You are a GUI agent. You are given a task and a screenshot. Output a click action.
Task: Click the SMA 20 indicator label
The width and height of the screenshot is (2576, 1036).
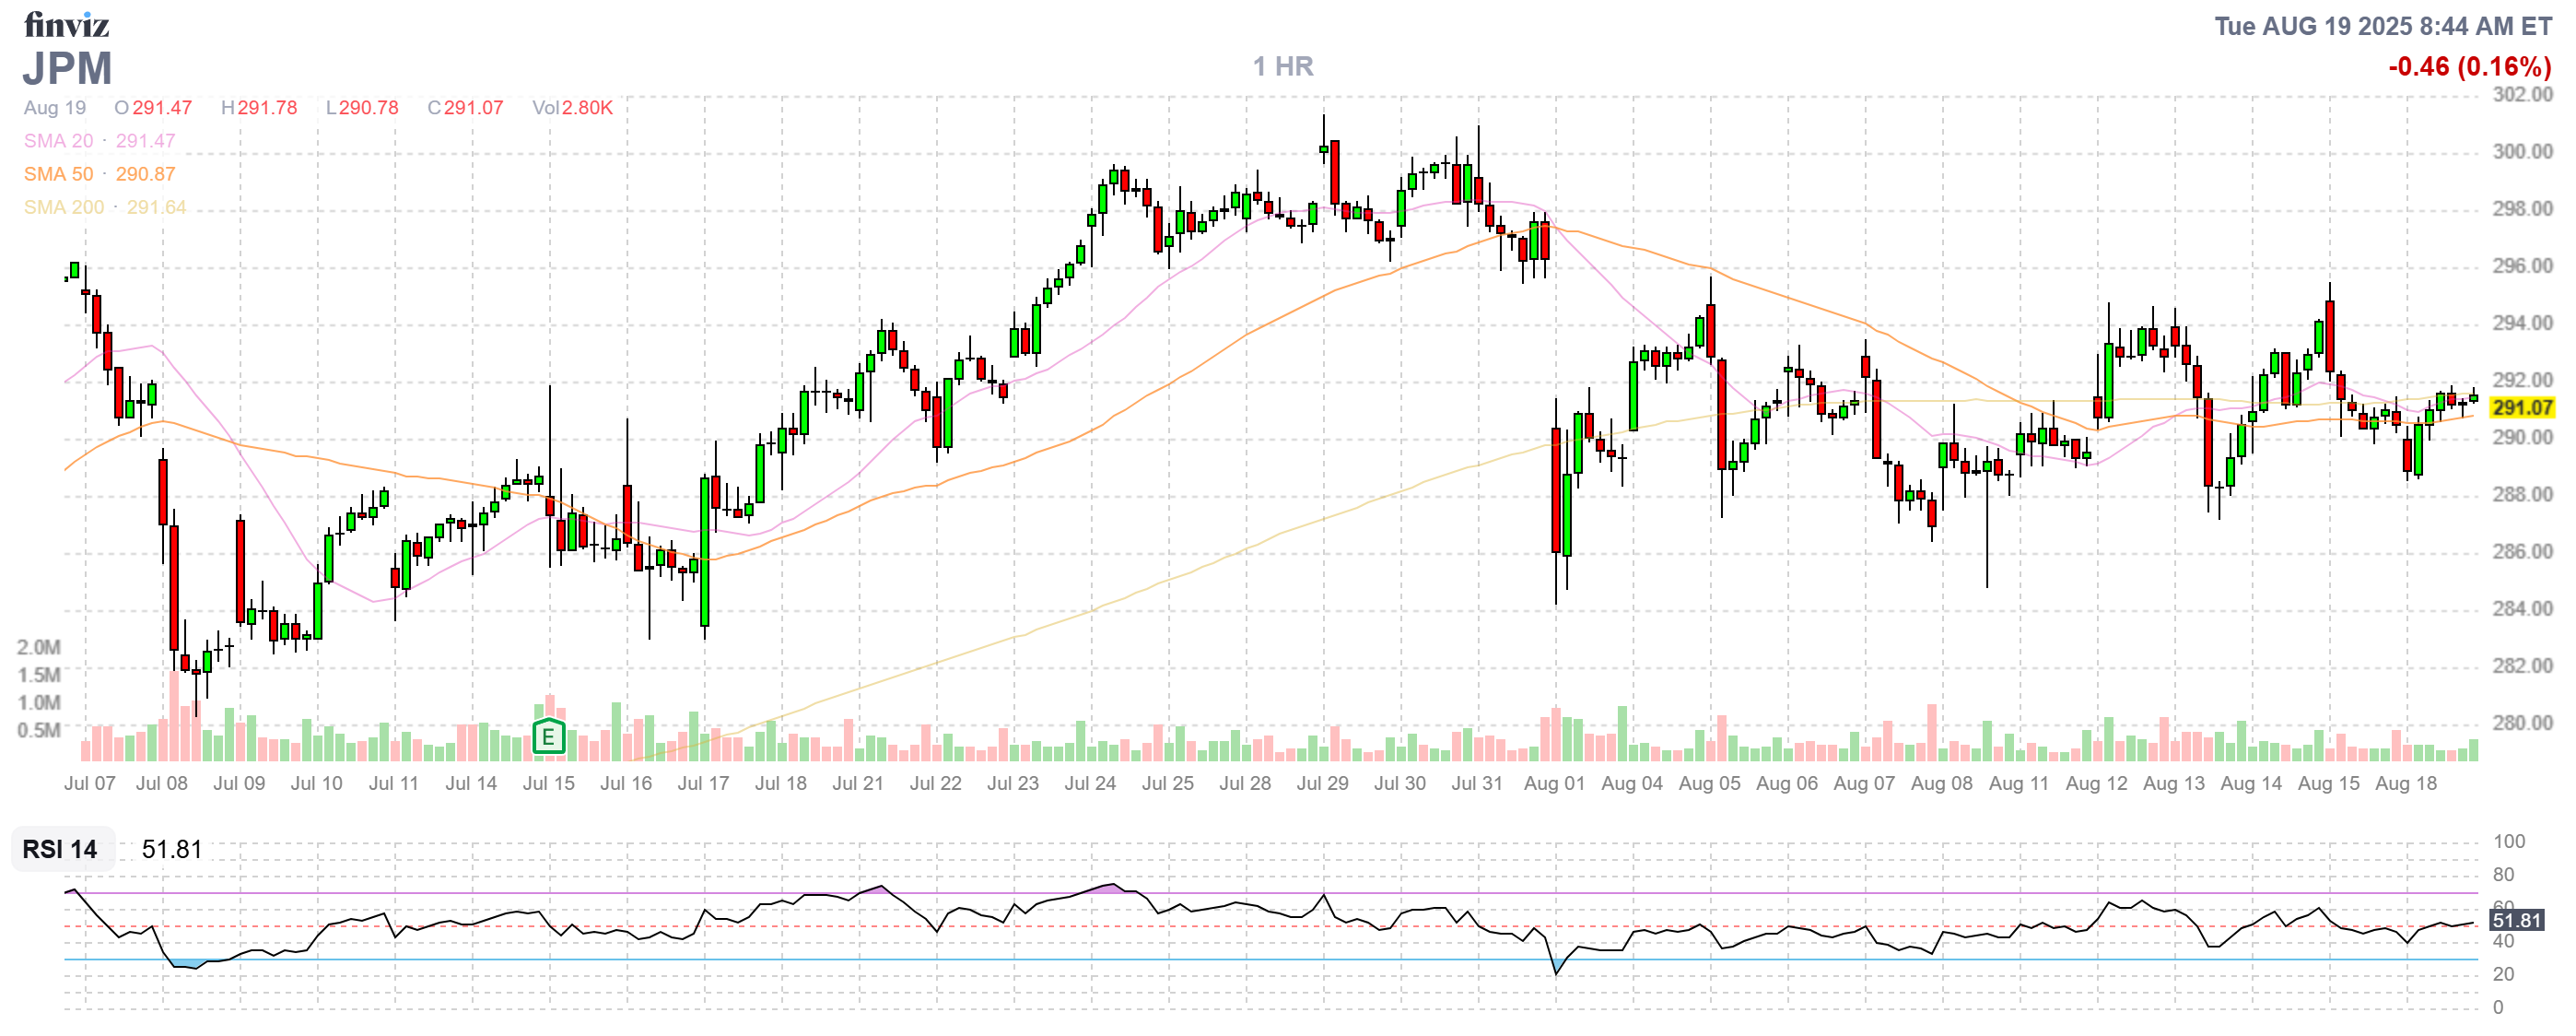58,141
